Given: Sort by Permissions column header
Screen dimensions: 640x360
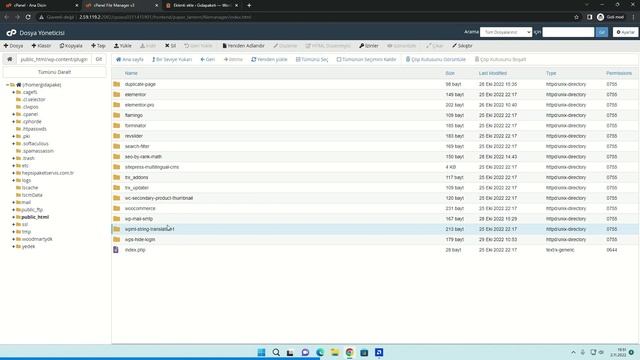Looking at the screenshot, I should pyautogui.click(x=619, y=73).
